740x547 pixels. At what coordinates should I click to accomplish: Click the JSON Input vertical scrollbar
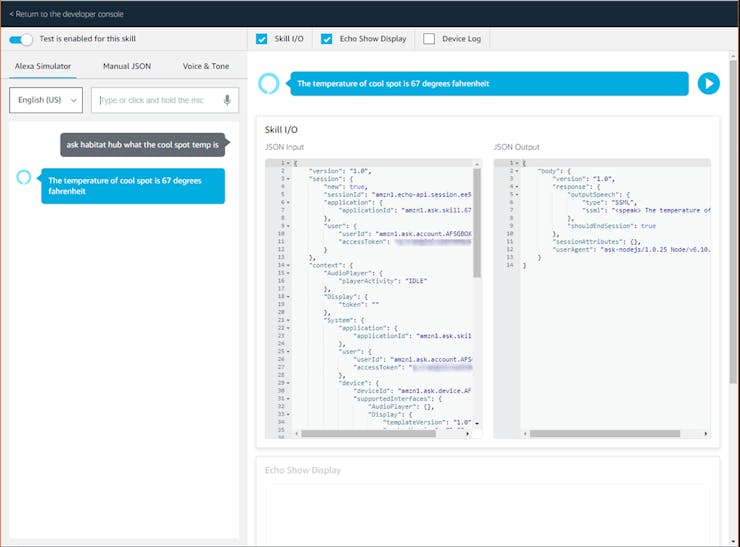click(477, 223)
